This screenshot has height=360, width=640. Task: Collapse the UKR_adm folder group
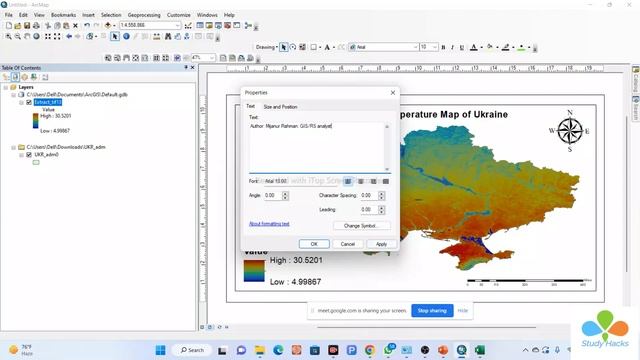(x=13, y=147)
